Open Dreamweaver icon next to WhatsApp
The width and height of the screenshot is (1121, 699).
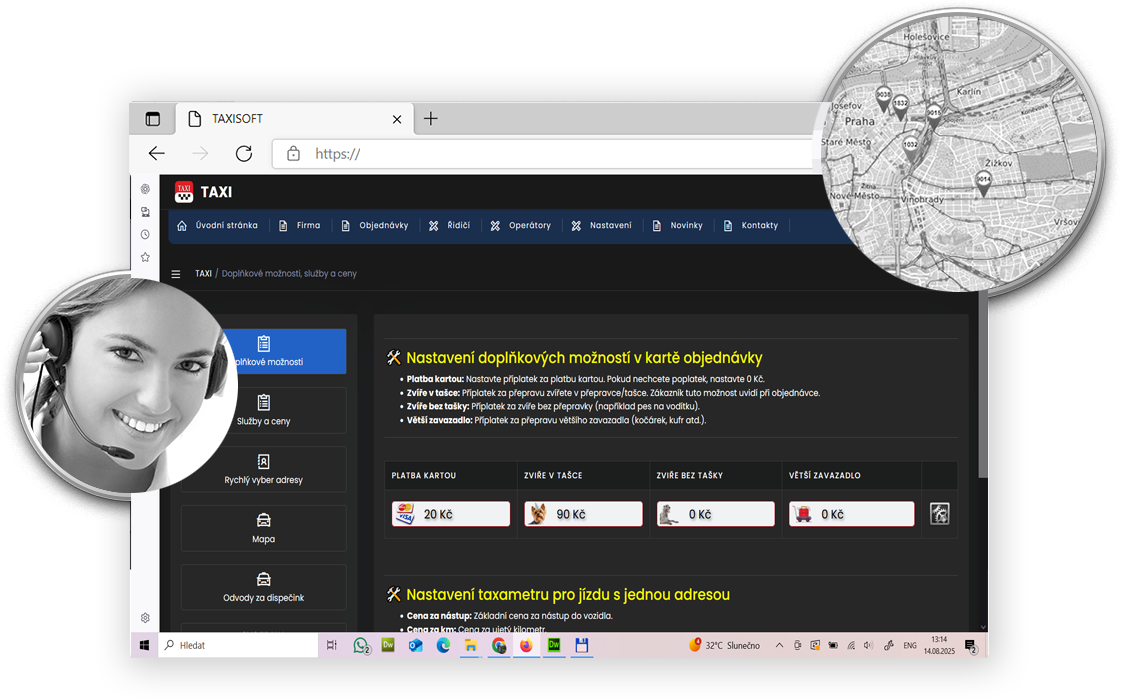tap(388, 645)
